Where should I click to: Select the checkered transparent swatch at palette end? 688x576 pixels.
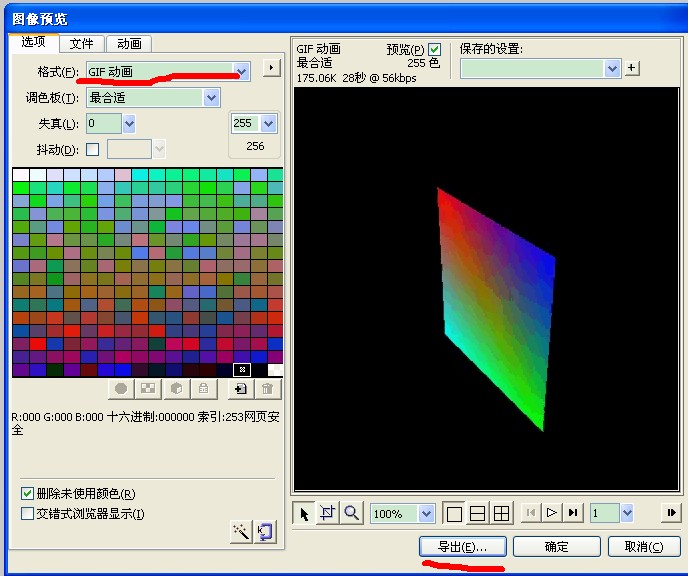click(x=275, y=370)
